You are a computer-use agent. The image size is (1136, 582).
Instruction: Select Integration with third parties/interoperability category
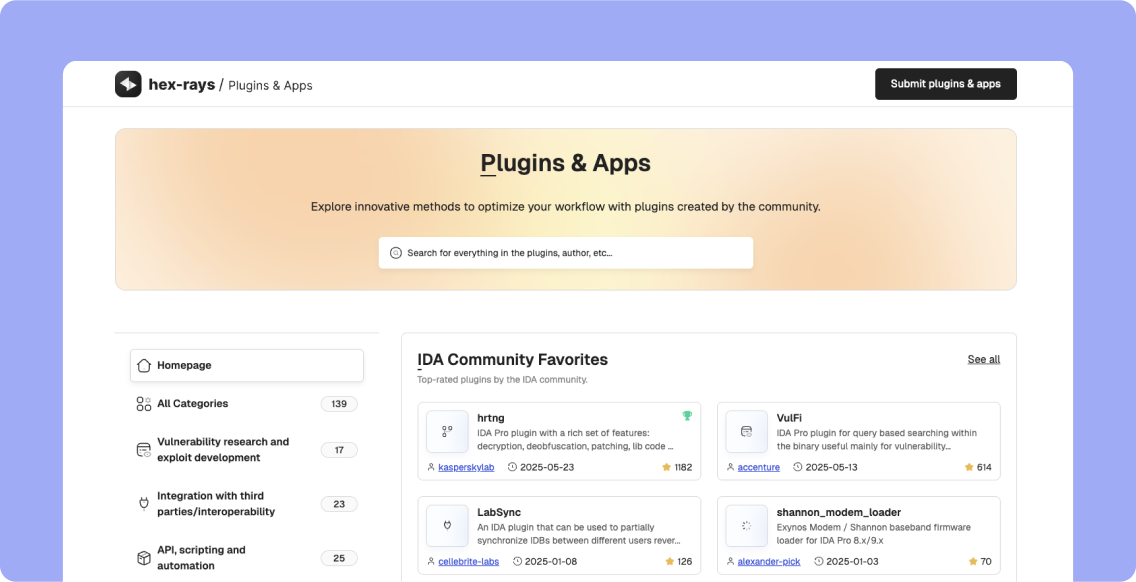click(x=216, y=504)
